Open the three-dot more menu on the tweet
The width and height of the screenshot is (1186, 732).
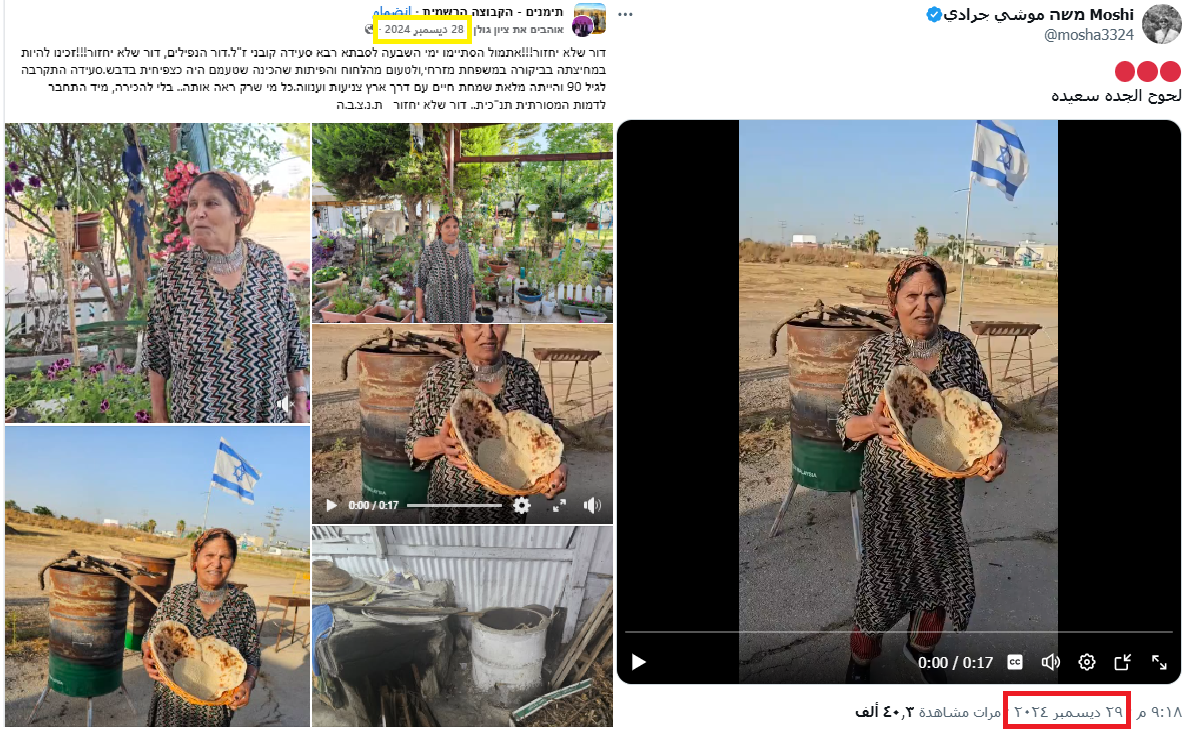pyautogui.click(x=626, y=14)
